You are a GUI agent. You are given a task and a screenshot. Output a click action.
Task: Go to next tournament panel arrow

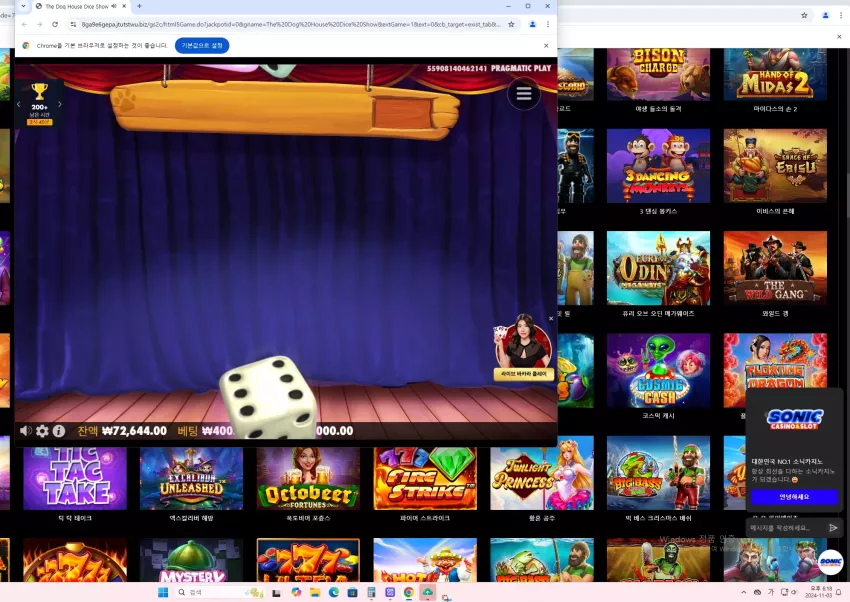pyautogui.click(x=60, y=104)
